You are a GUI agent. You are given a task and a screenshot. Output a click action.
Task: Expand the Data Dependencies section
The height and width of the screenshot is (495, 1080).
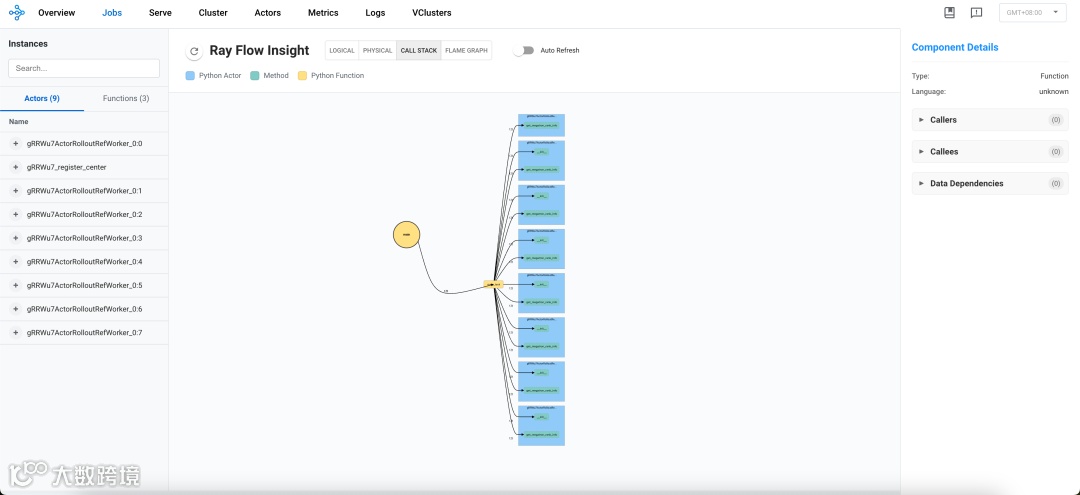(990, 183)
